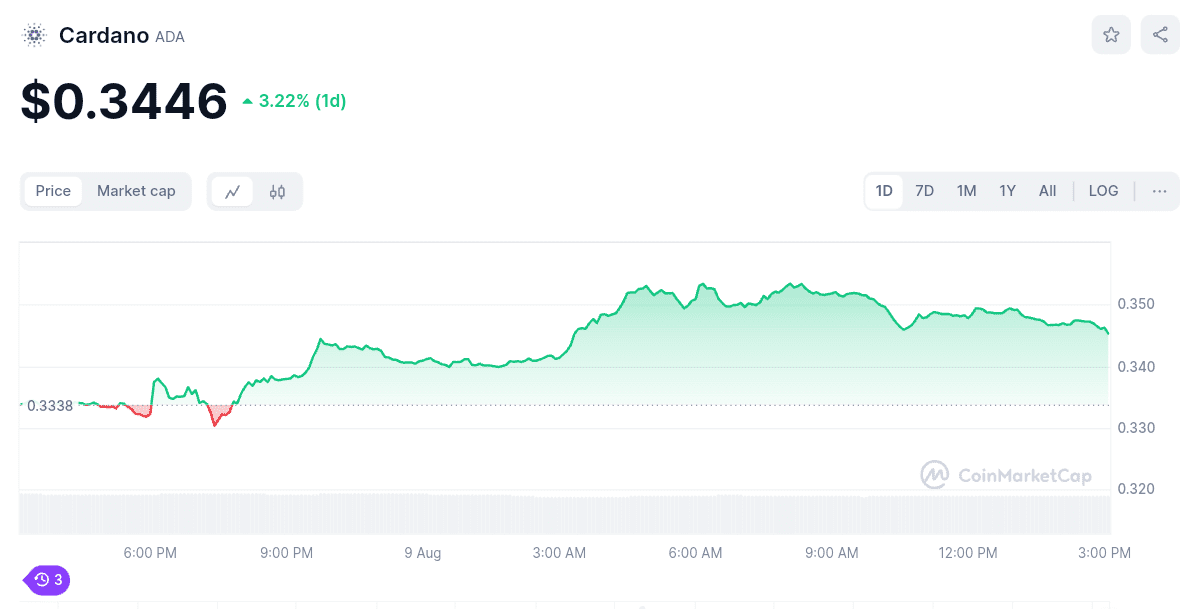The height and width of the screenshot is (609, 1197).
Task: Toggle LOG scale on chart
Action: click(1103, 191)
